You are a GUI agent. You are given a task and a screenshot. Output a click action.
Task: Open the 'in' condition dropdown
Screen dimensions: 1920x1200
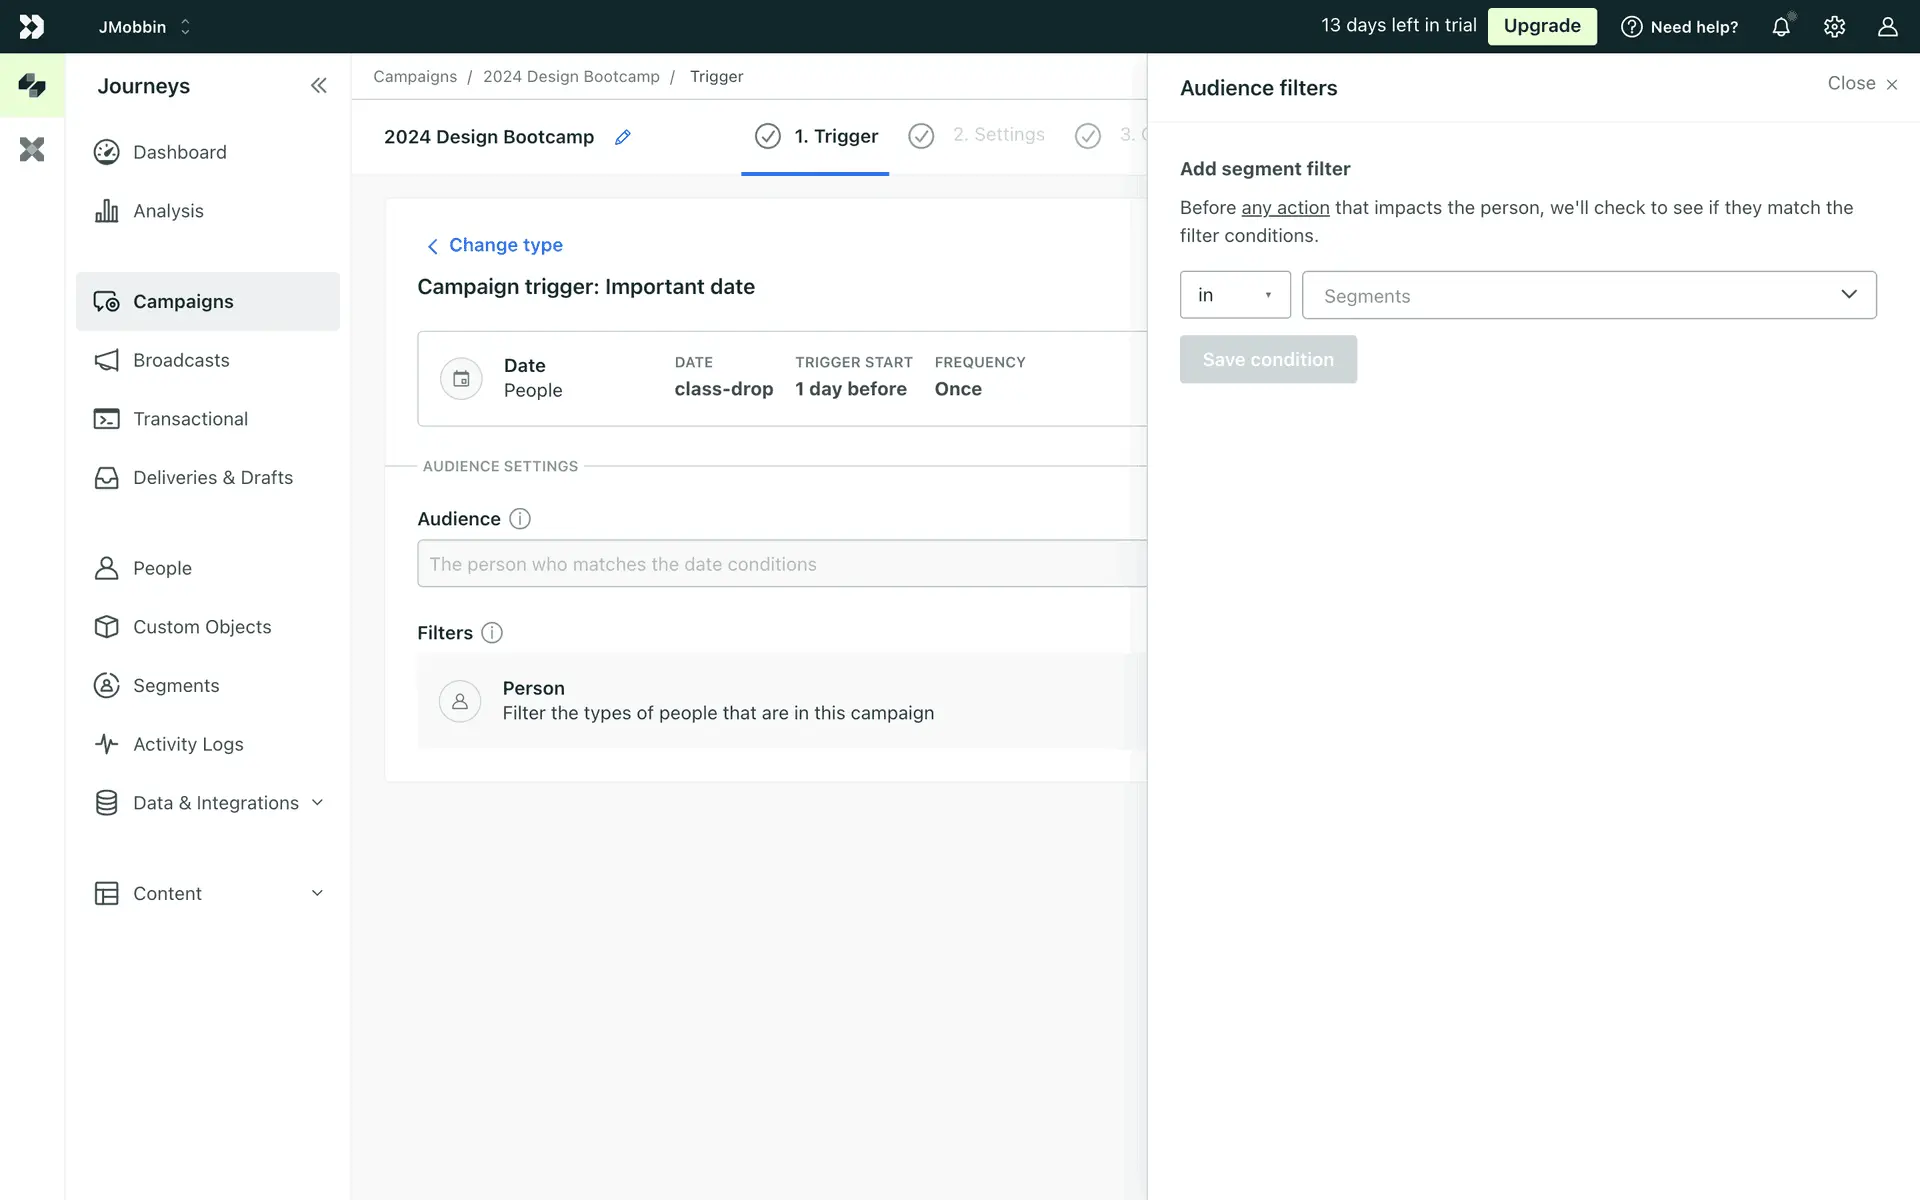pyautogui.click(x=1234, y=295)
